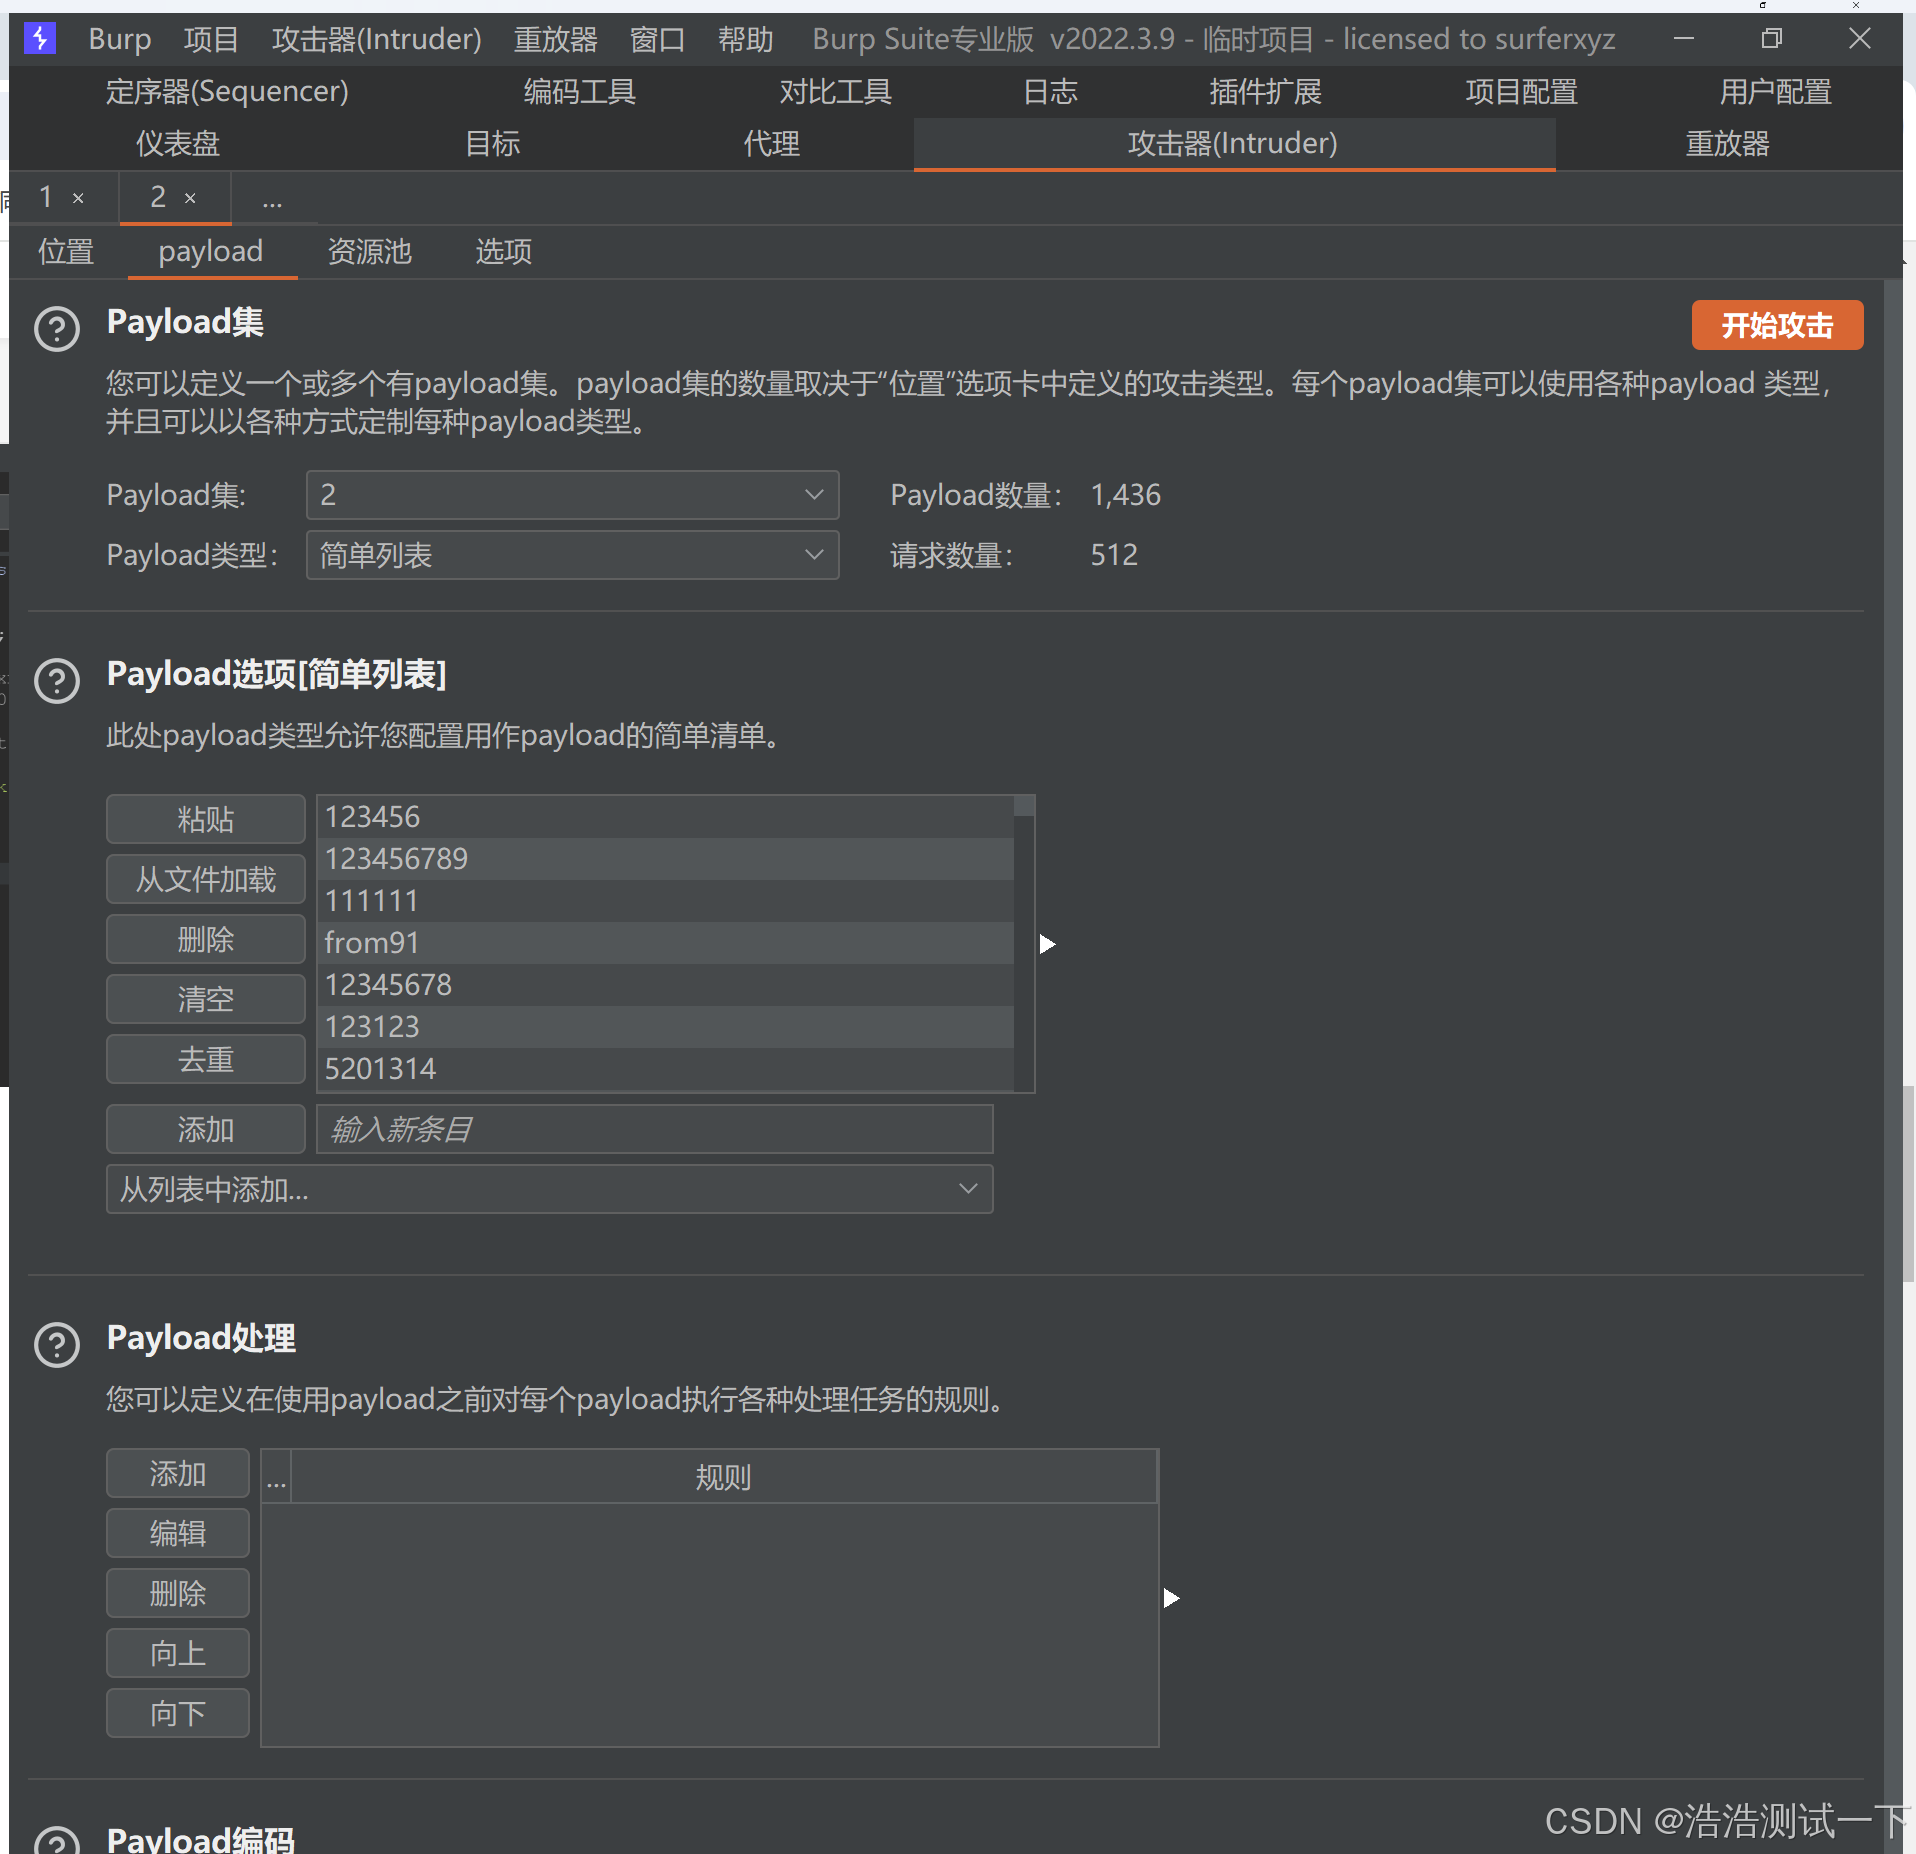
Task: Close Intruder attack tab 2
Action: [x=190, y=199]
